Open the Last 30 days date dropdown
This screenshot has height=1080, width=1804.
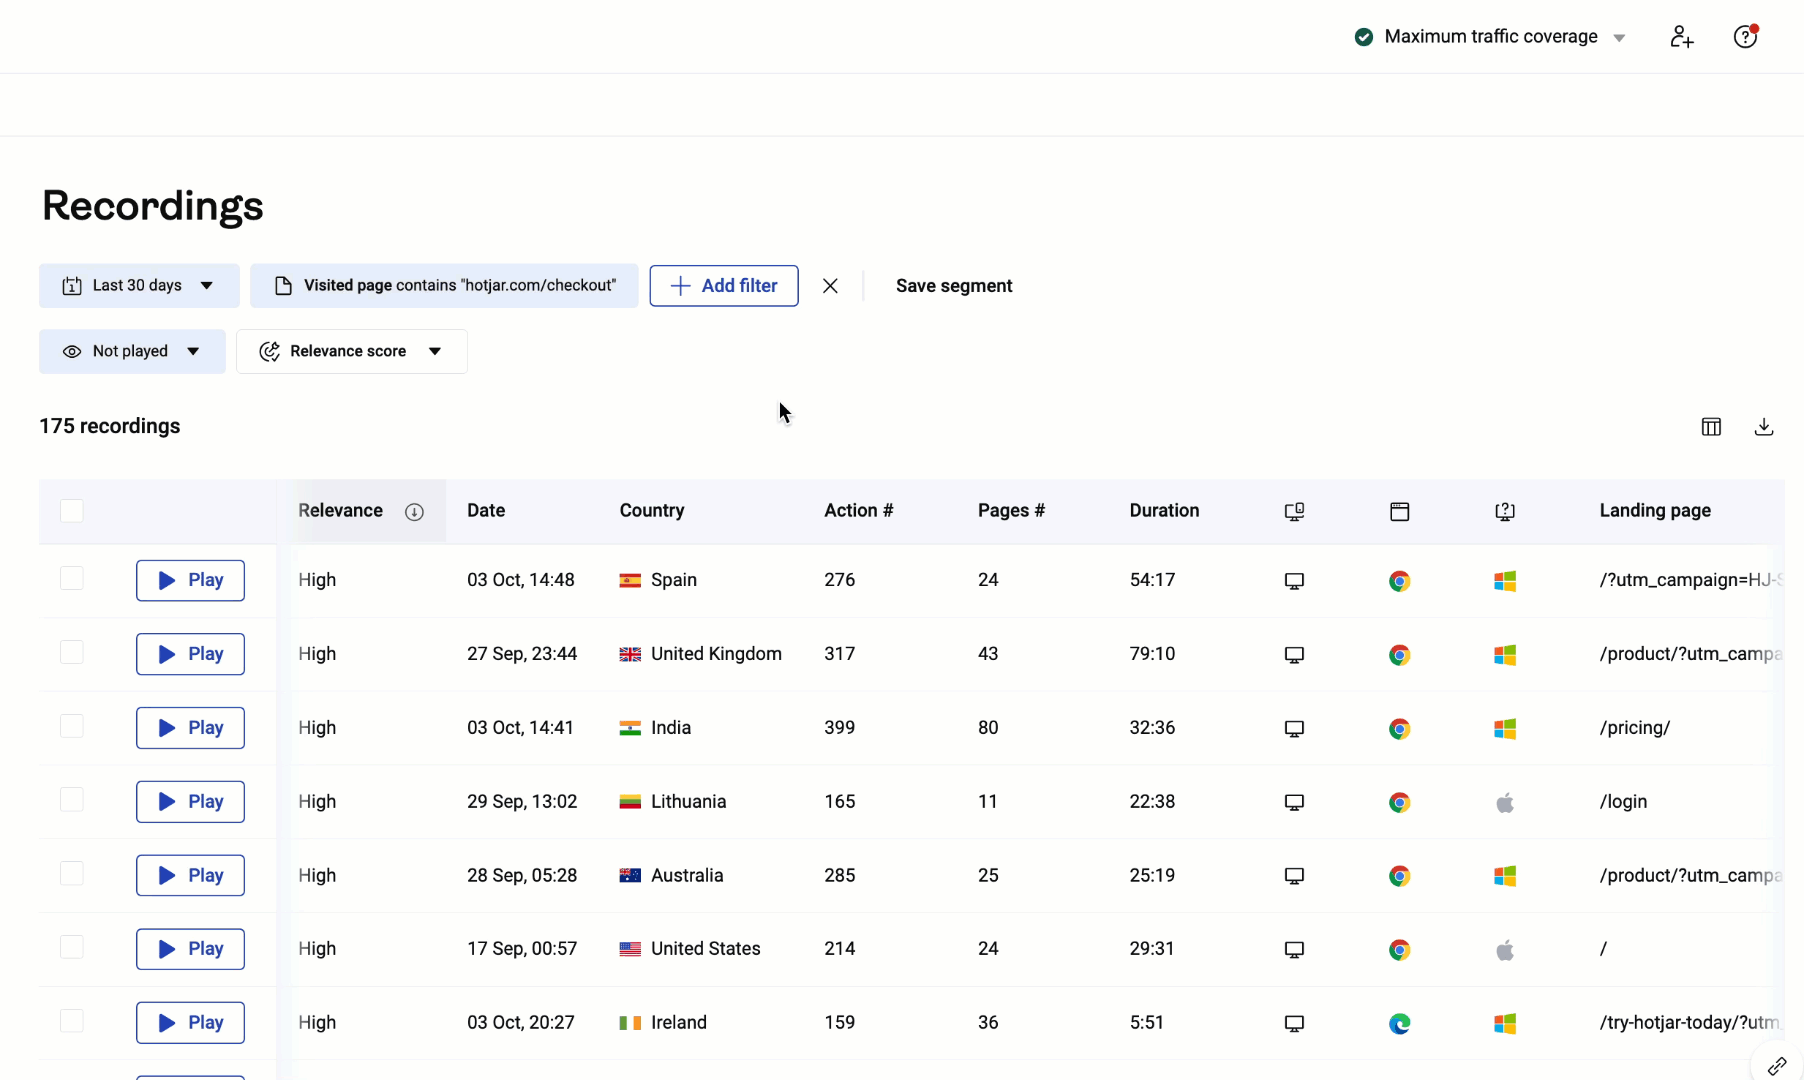[x=139, y=286]
